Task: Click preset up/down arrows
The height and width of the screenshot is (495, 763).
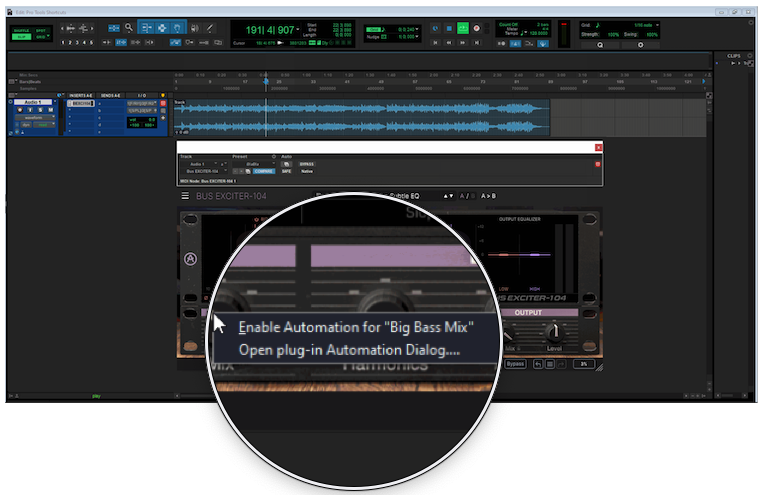Action: (448, 196)
